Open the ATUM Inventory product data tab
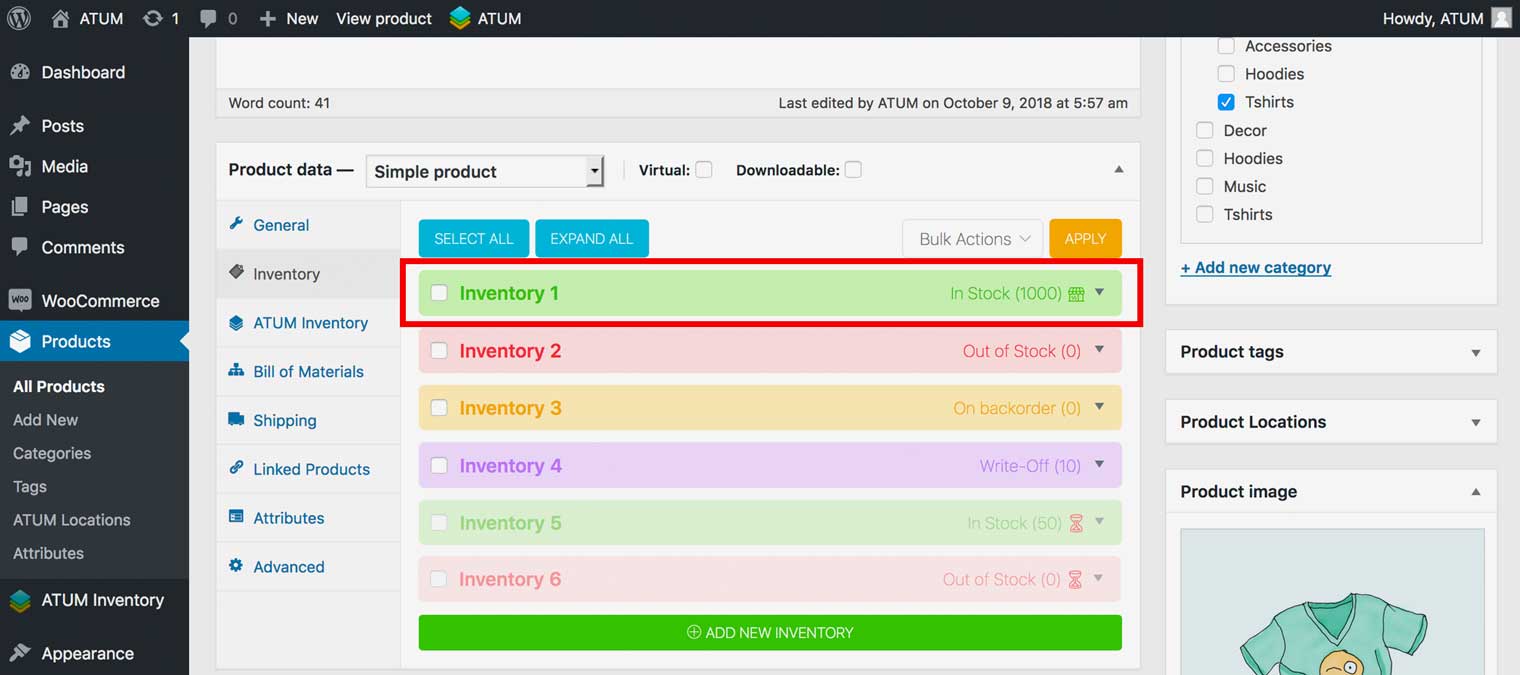 310,323
